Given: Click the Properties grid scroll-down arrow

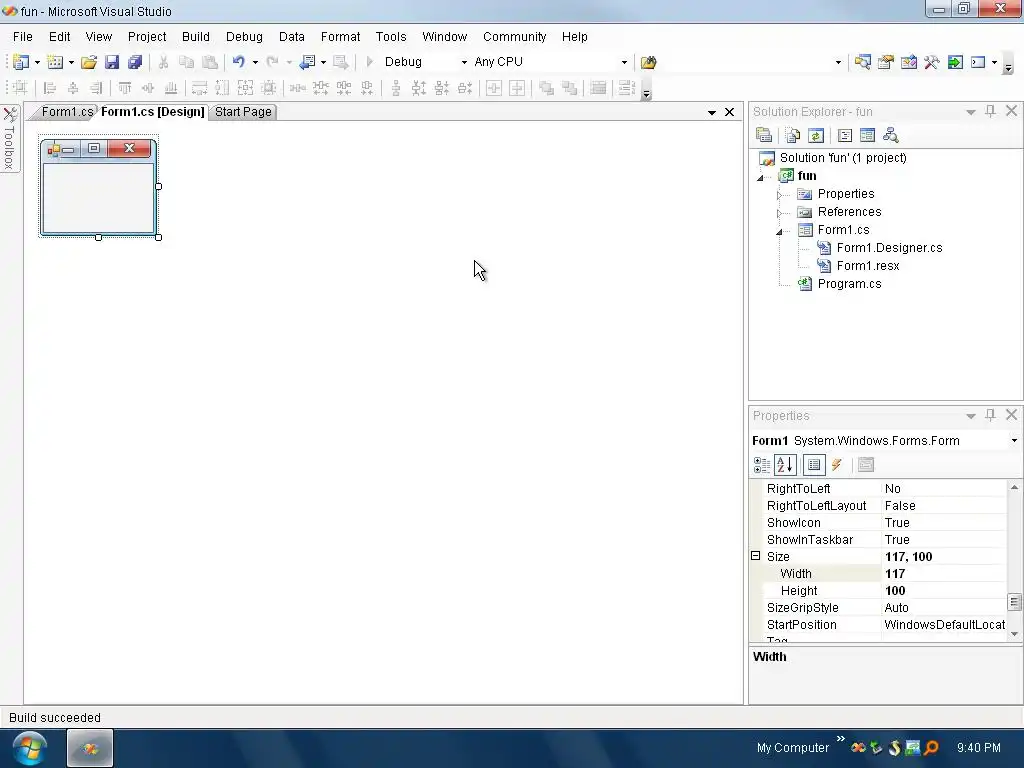Looking at the screenshot, I should (x=1014, y=633).
